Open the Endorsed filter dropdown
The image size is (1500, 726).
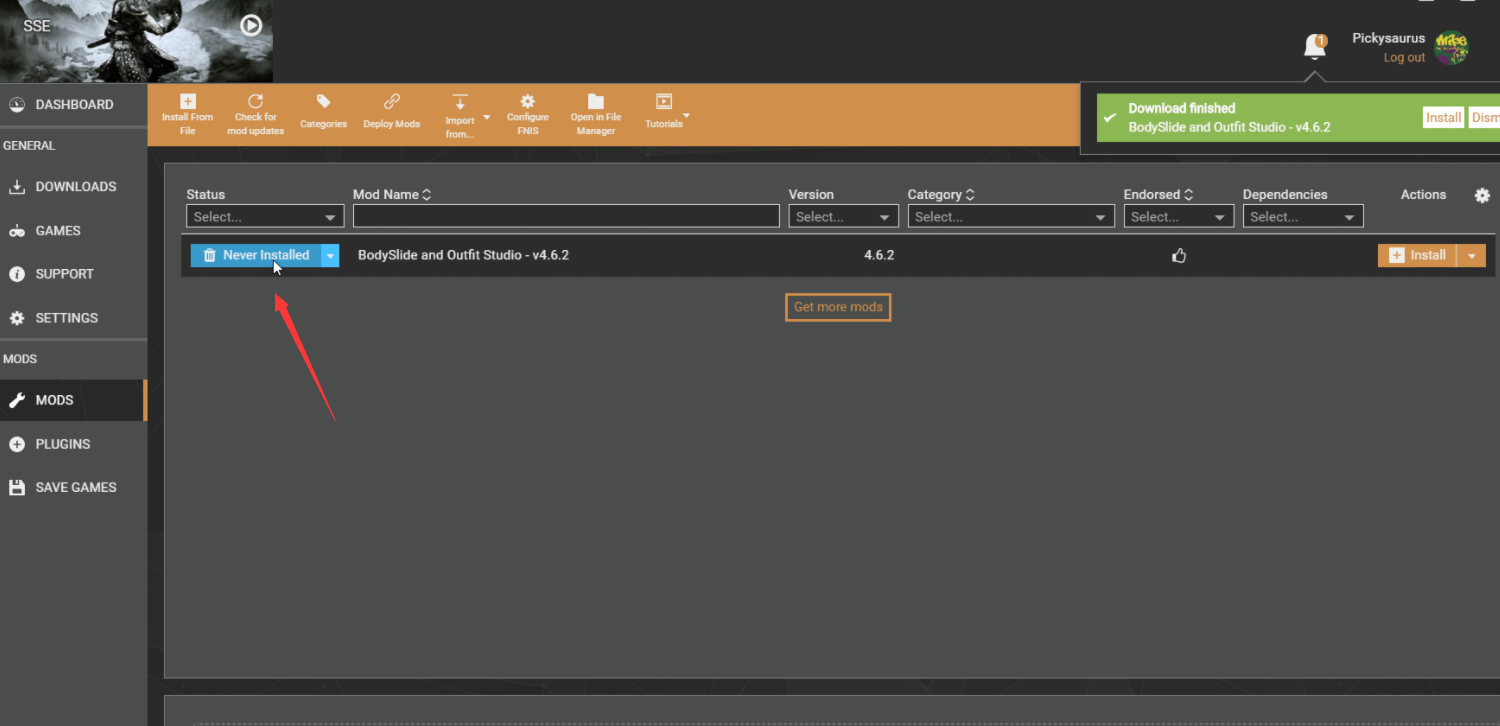pyautogui.click(x=1178, y=217)
